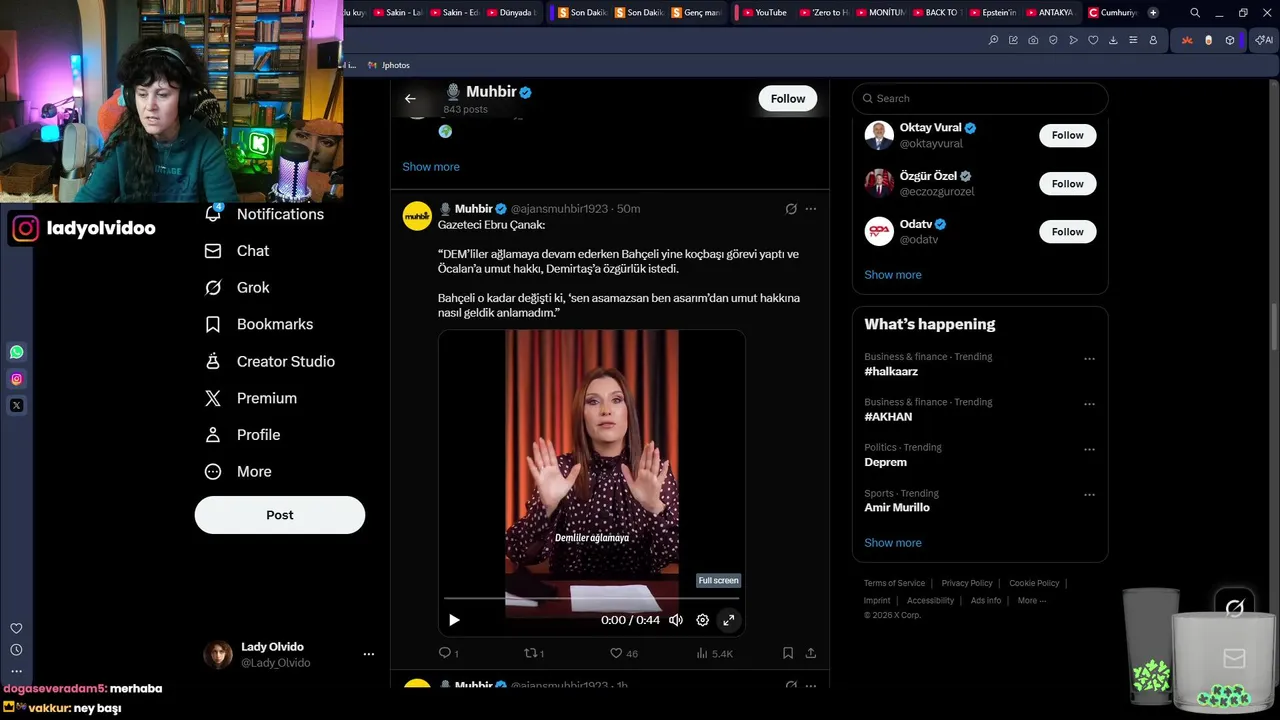This screenshot has width=1280, height=720.
Task: Open account menu dots beside Lady Olvido
Action: [x=369, y=654]
